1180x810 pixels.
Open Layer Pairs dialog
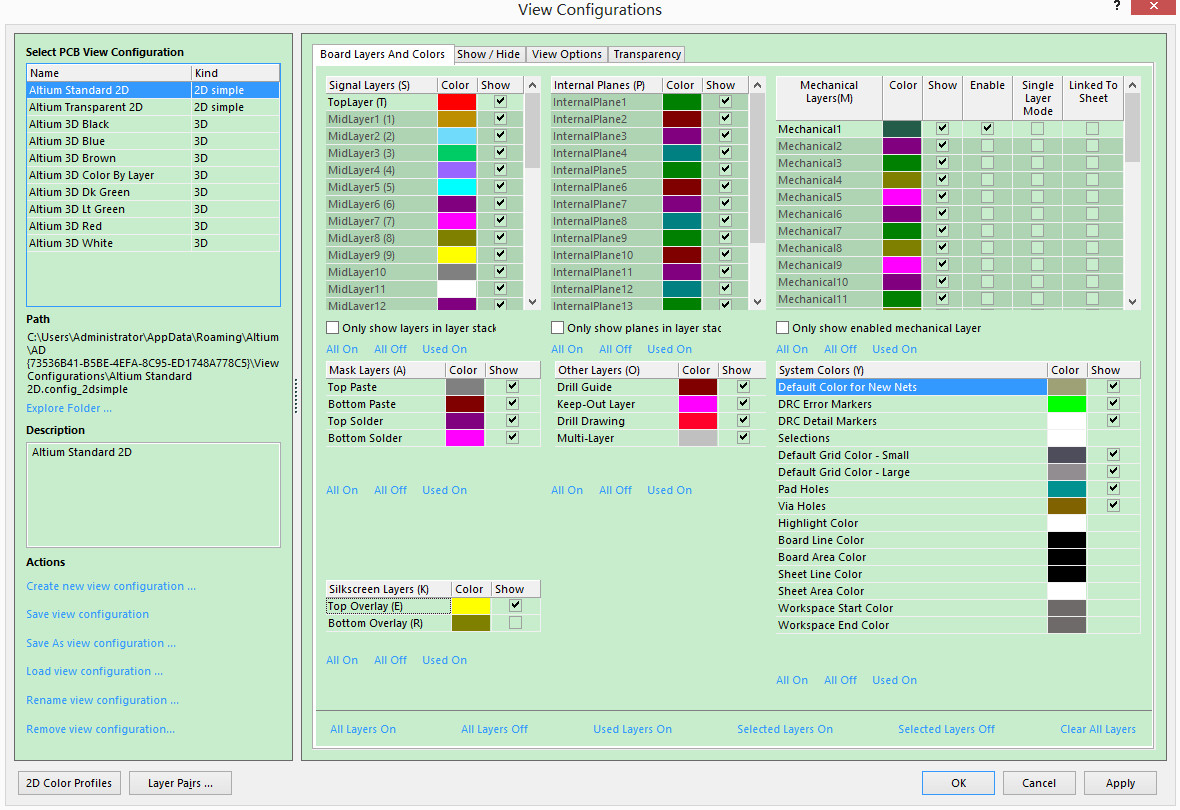[x=180, y=783]
